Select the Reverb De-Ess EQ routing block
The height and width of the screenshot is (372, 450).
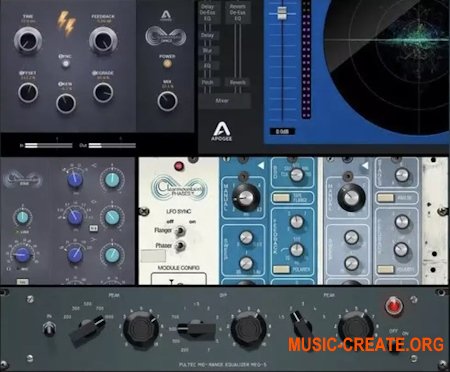237,13
